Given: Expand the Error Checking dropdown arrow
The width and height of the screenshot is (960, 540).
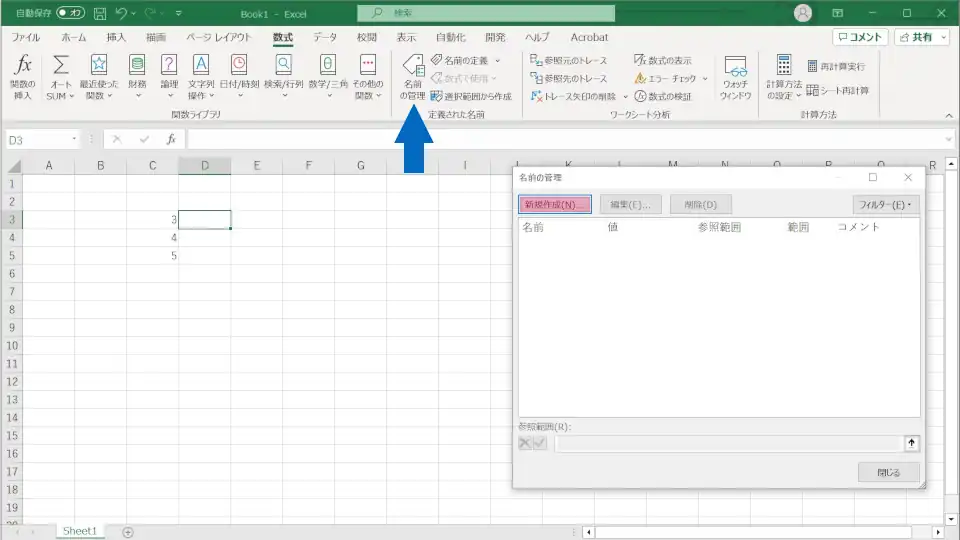Looking at the screenshot, I should pyautogui.click(x=705, y=78).
